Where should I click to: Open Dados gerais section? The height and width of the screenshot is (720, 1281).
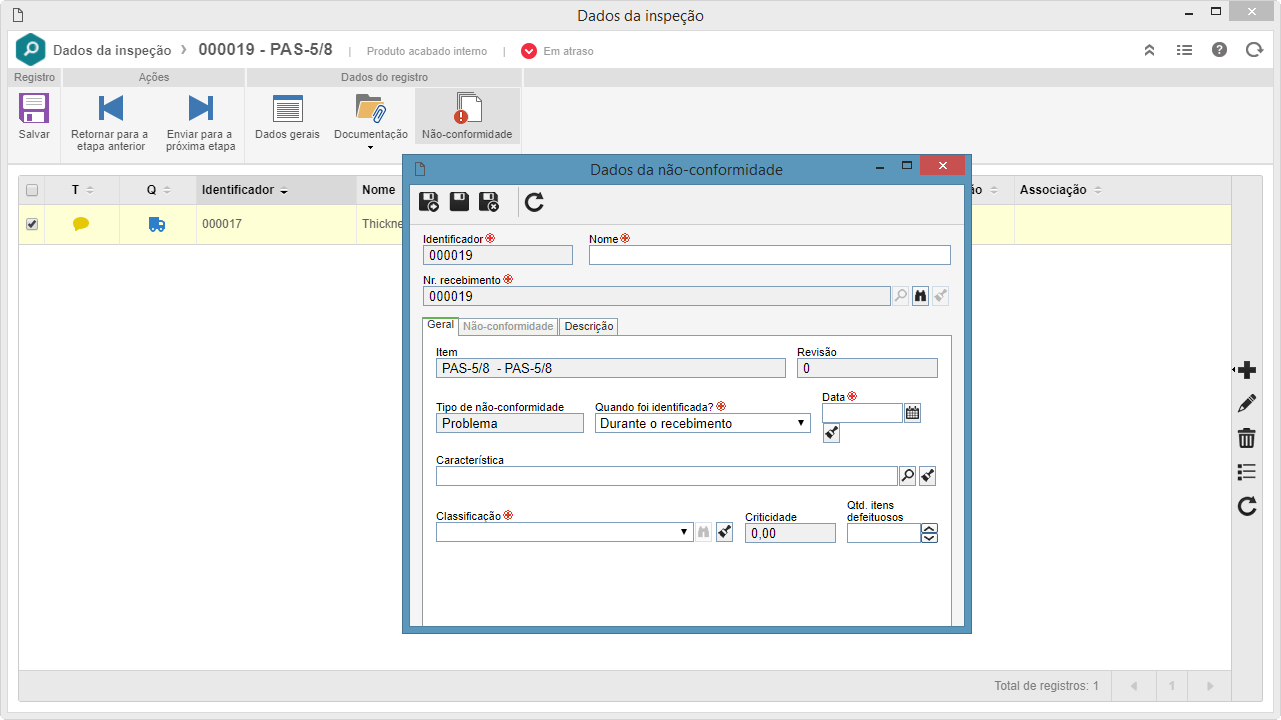pyautogui.click(x=287, y=117)
